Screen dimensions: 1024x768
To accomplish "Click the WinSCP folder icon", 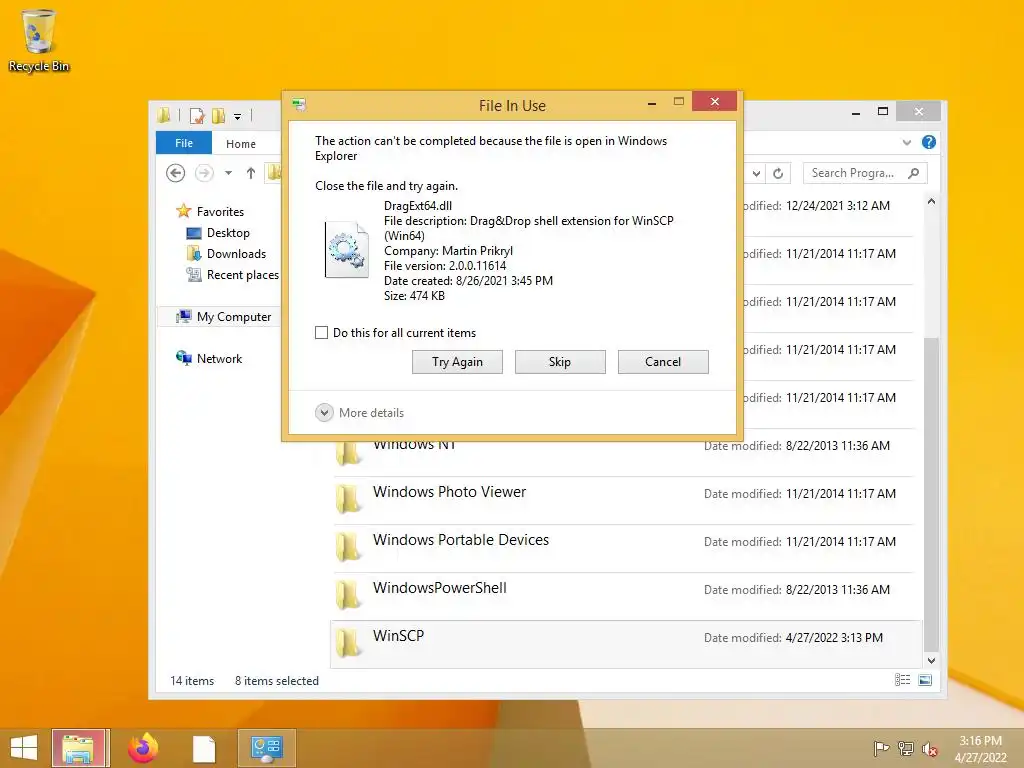I will point(348,643).
